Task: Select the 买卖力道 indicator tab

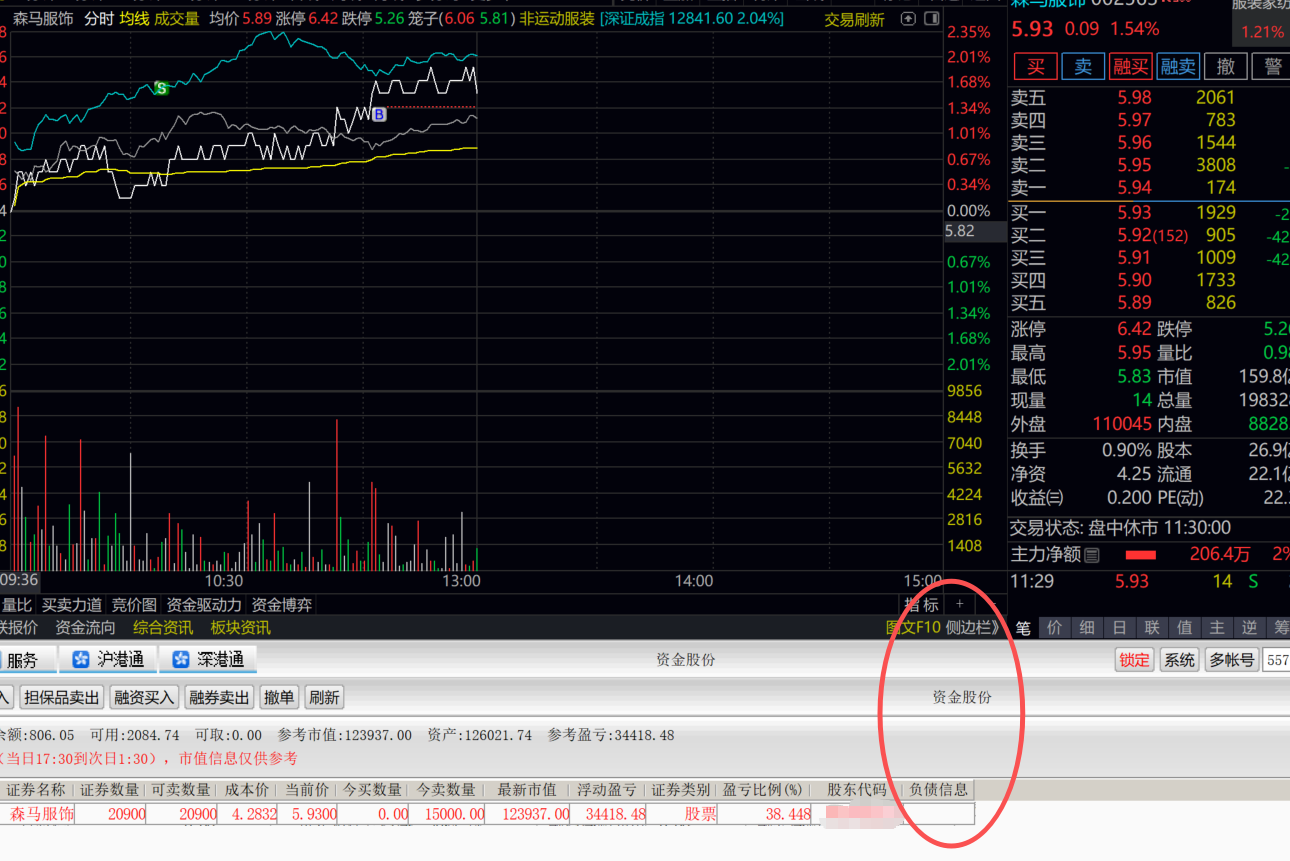Action: 71,604
